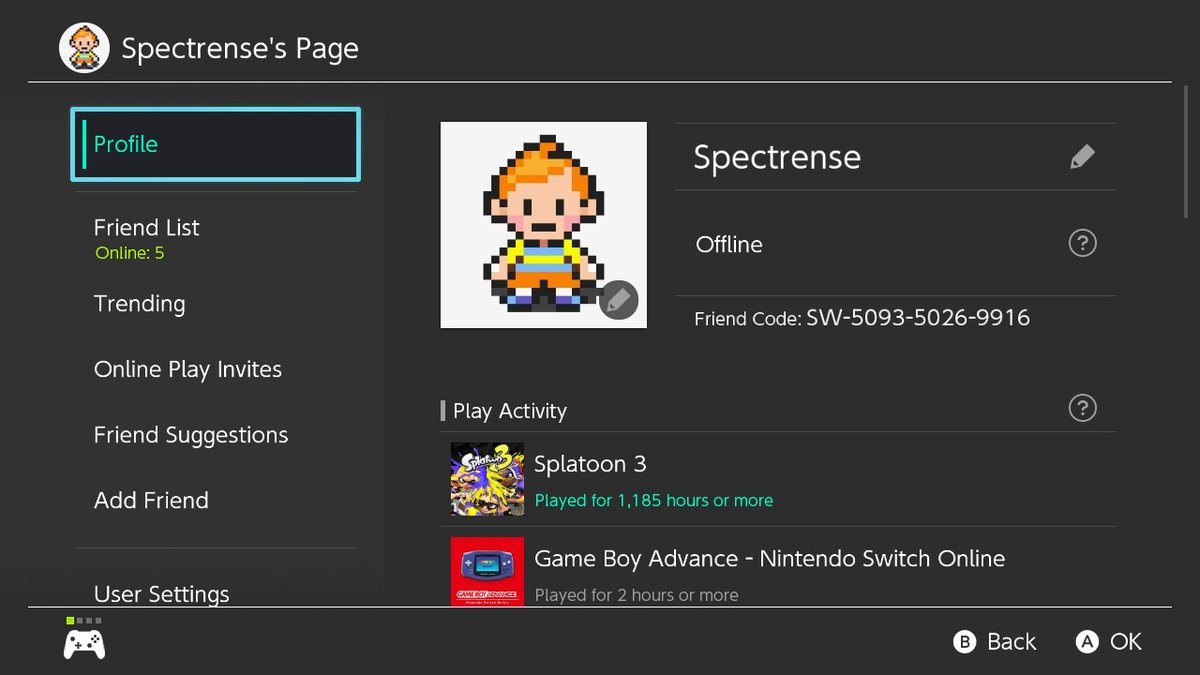The image size is (1200, 675).
Task: Click the 'Online: 5' friend count
Action: pyautogui.click(x=130, y=253)
